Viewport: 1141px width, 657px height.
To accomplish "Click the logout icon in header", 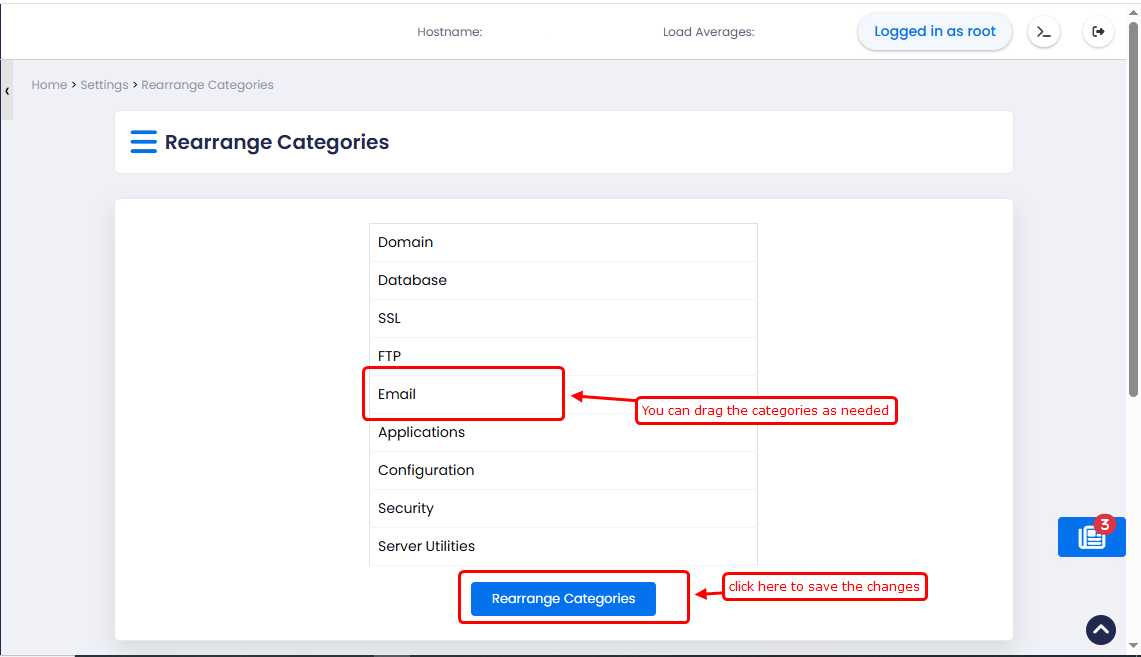I will [x=1098, y=32].
